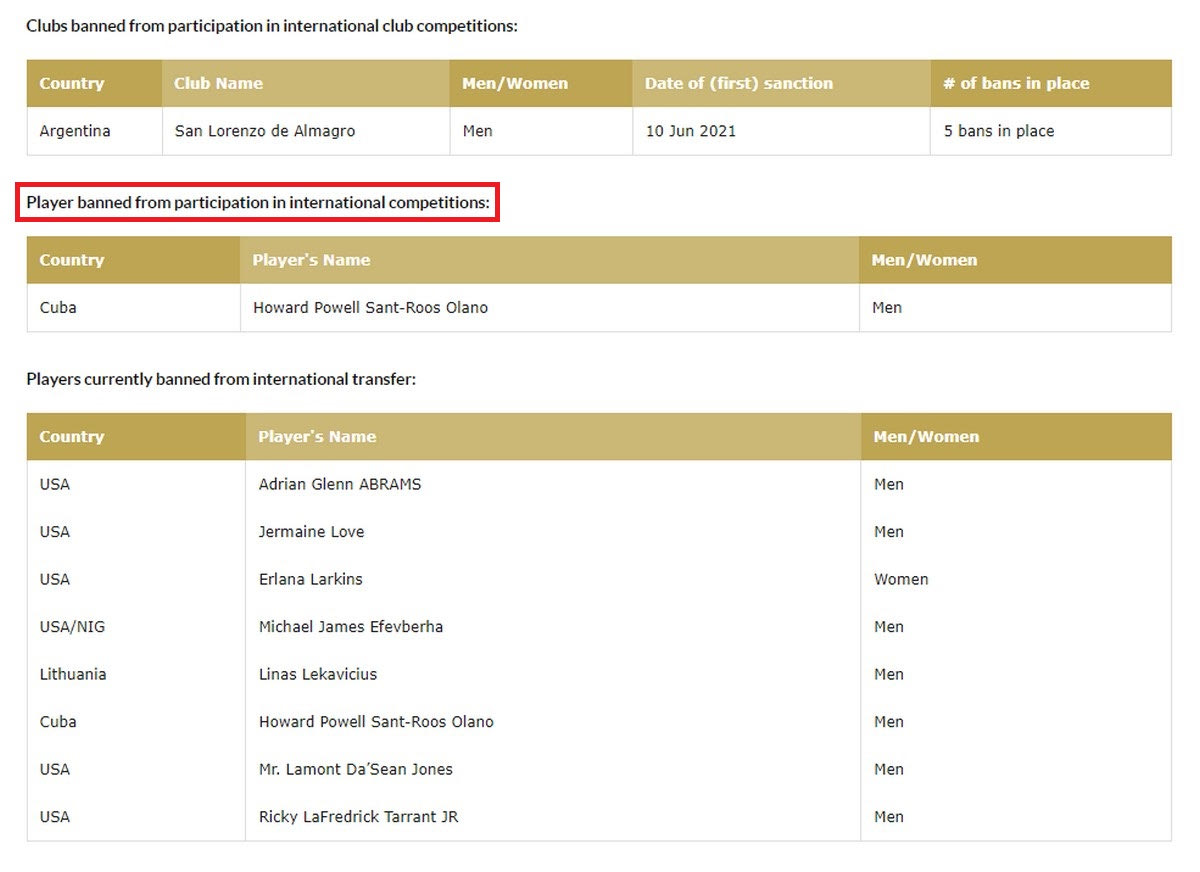Click 'Players currently banned from international transfer' heading
This screenshot has width=1200, height=872.
click(x=221, y=380)
